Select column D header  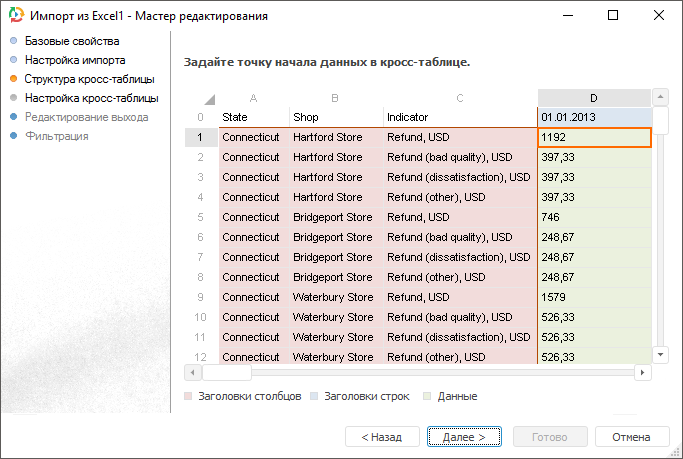coord(594,98)
